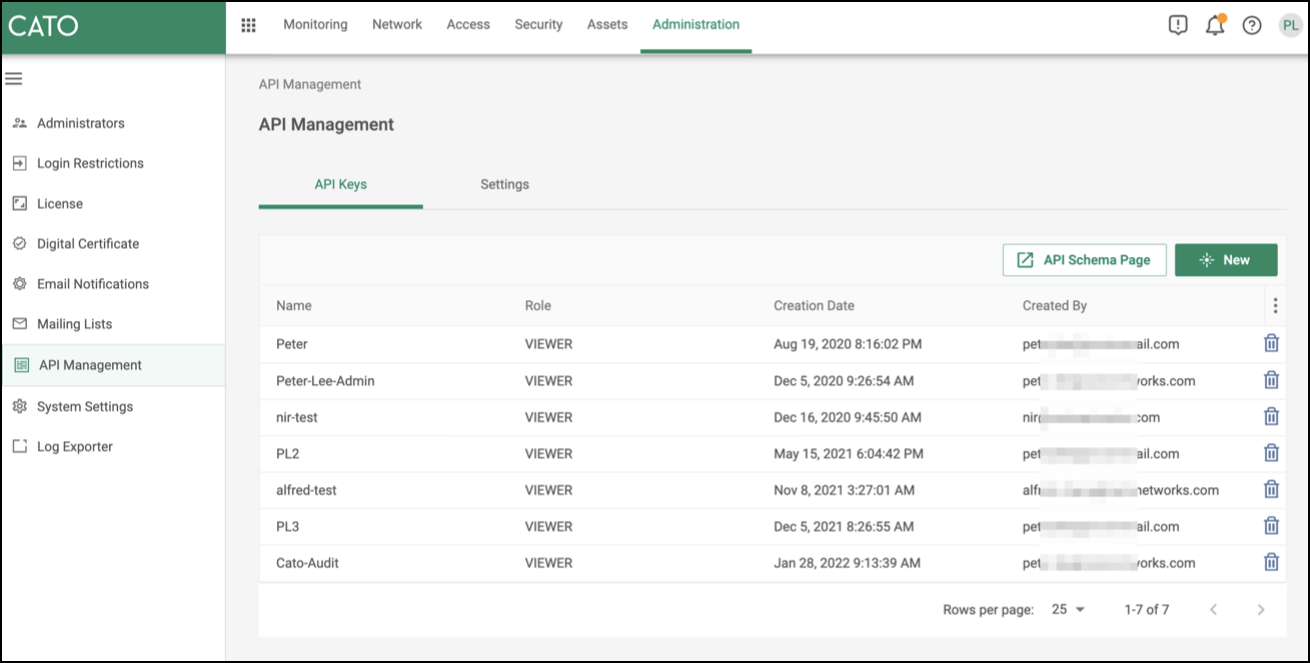Open Log Exporter in the sidebar
1310x663 pixels.
(75, 447)
